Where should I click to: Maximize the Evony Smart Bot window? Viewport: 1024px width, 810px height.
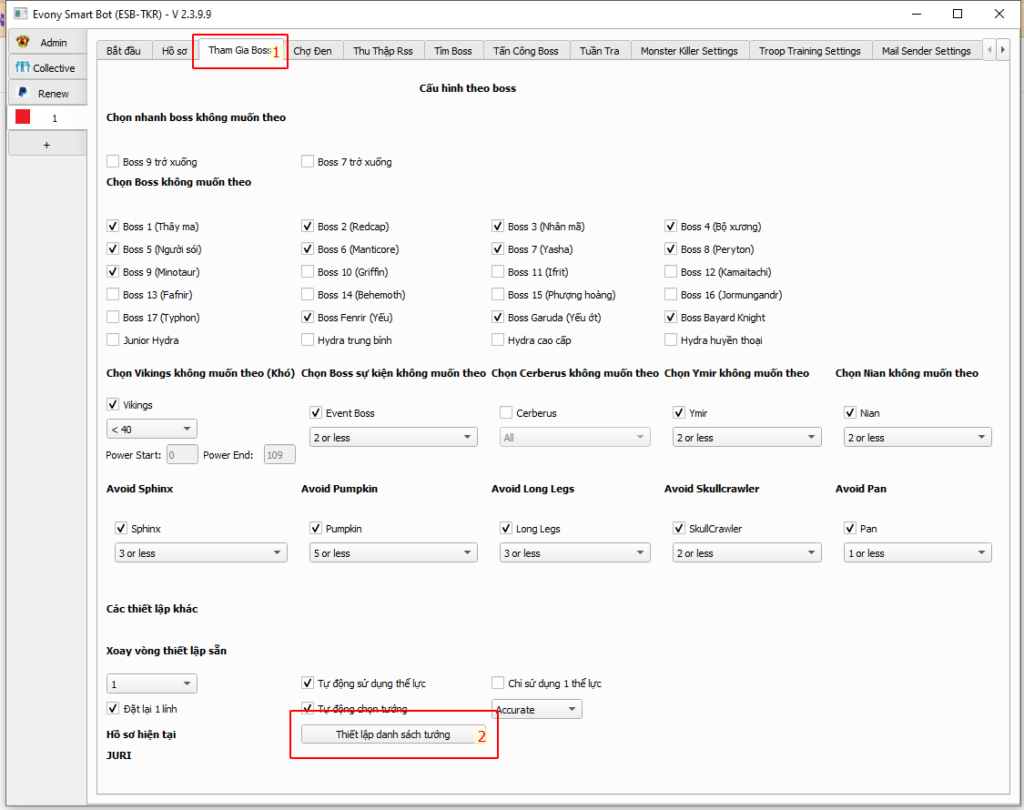coord(957,14)
